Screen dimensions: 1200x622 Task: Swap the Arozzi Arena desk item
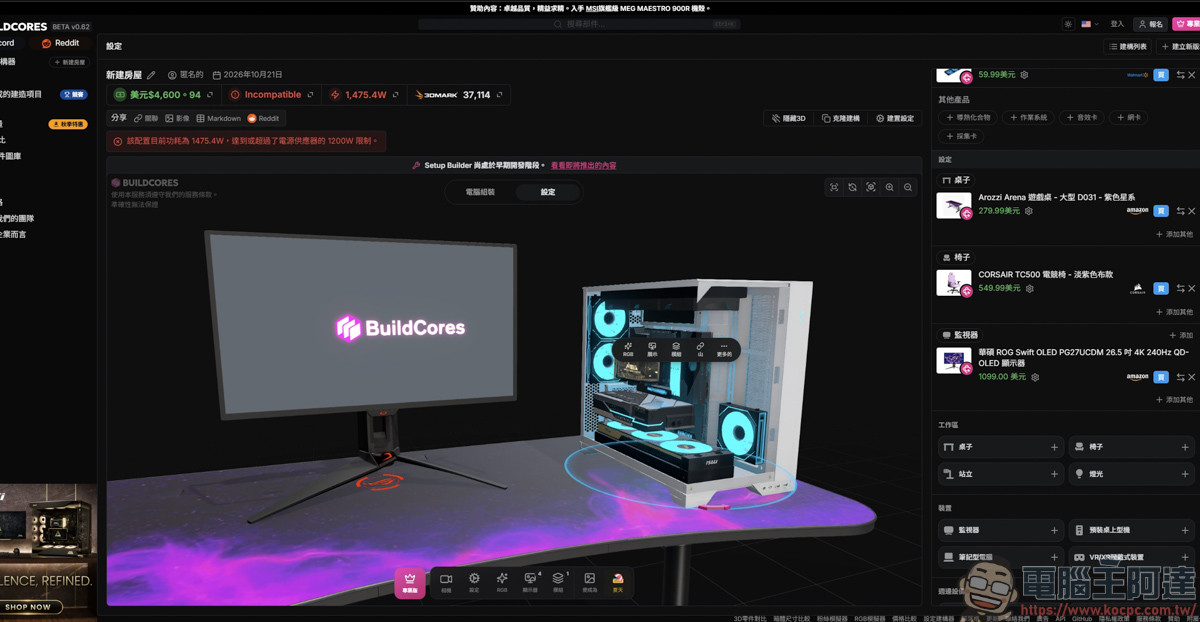(x=1180, y=211)
